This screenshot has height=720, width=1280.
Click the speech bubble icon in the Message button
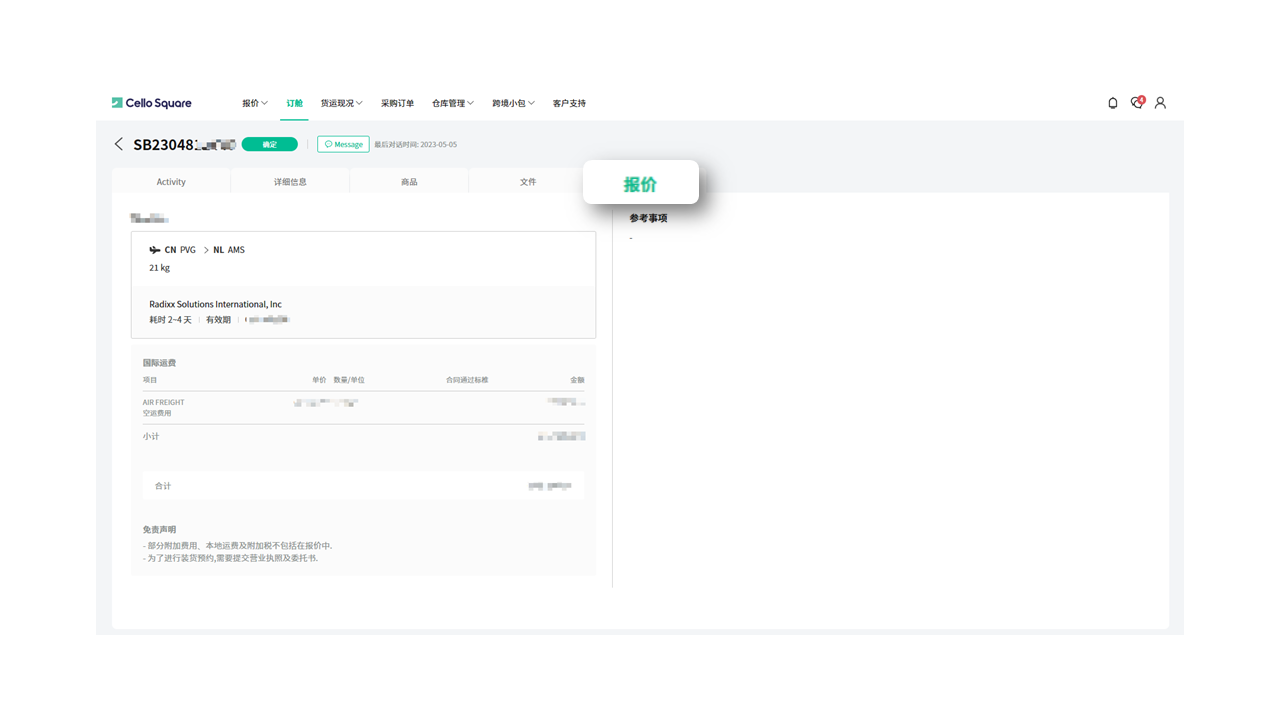328,145
